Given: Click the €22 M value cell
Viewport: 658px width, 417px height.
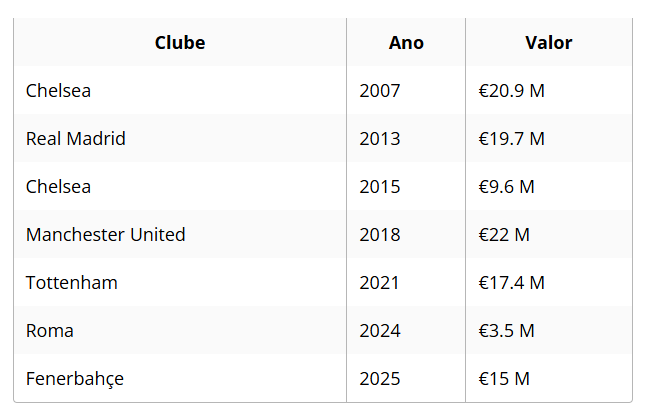Looking at the screenshot, I should [x=504, y=235].
